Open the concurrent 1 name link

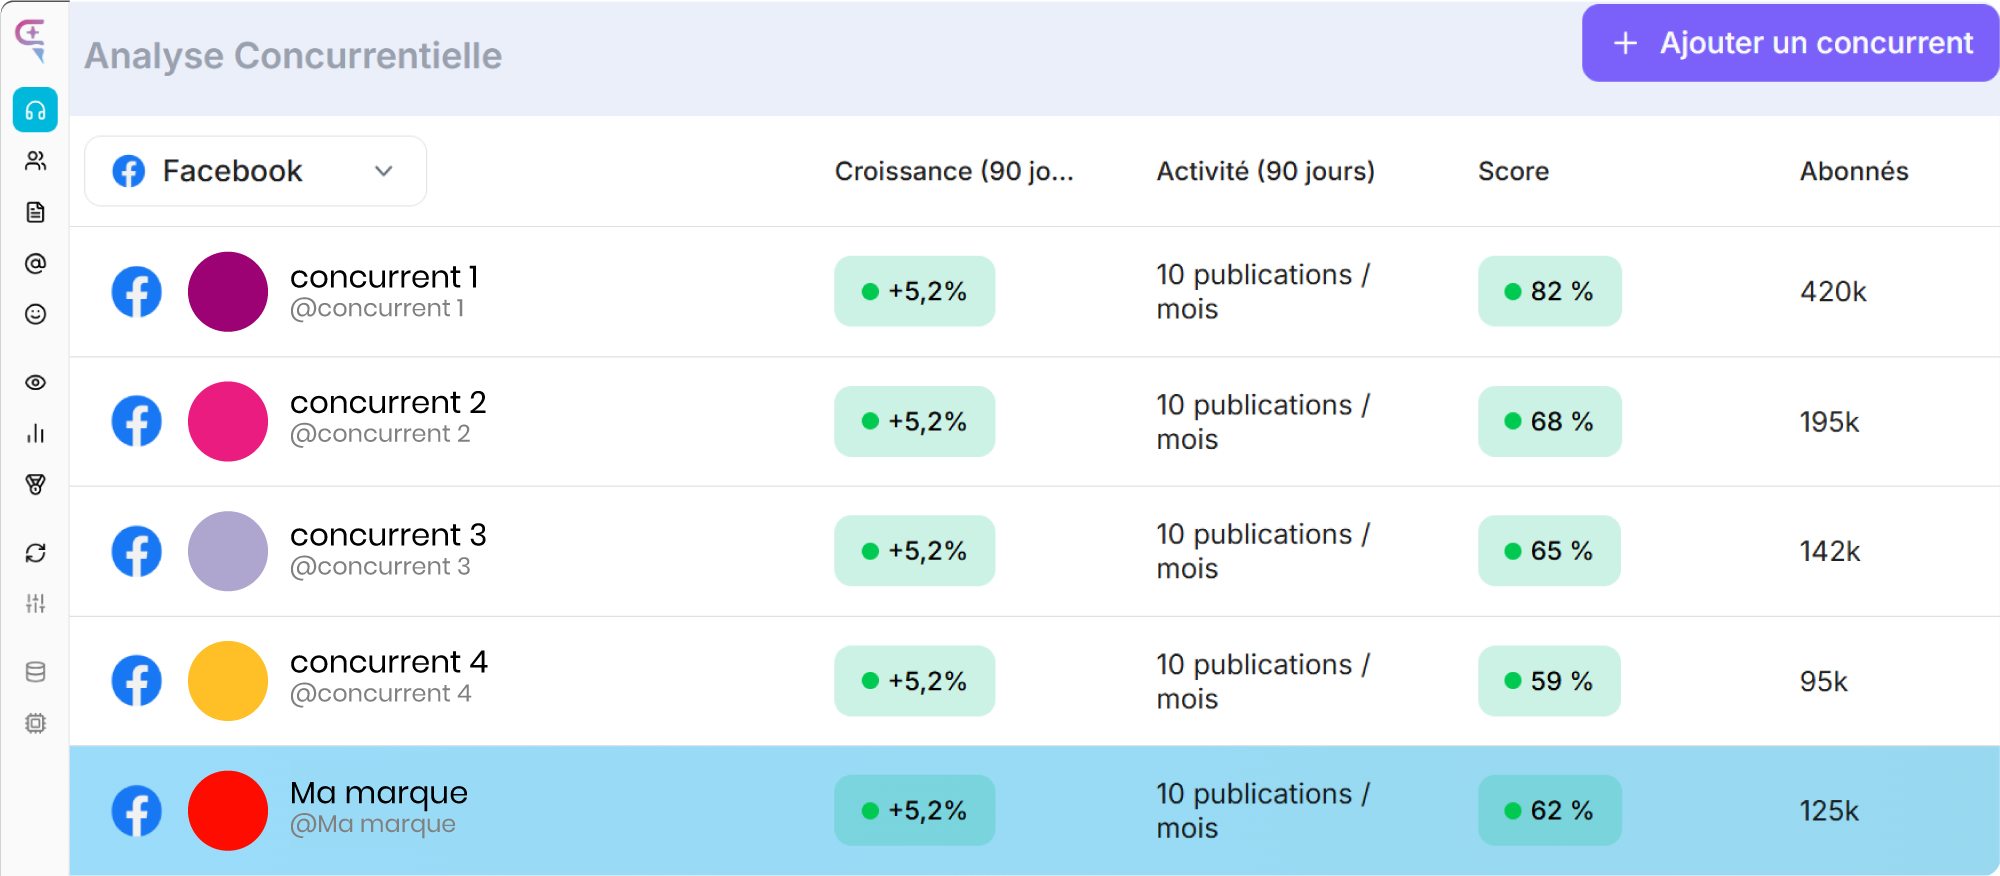pos(384,277)
